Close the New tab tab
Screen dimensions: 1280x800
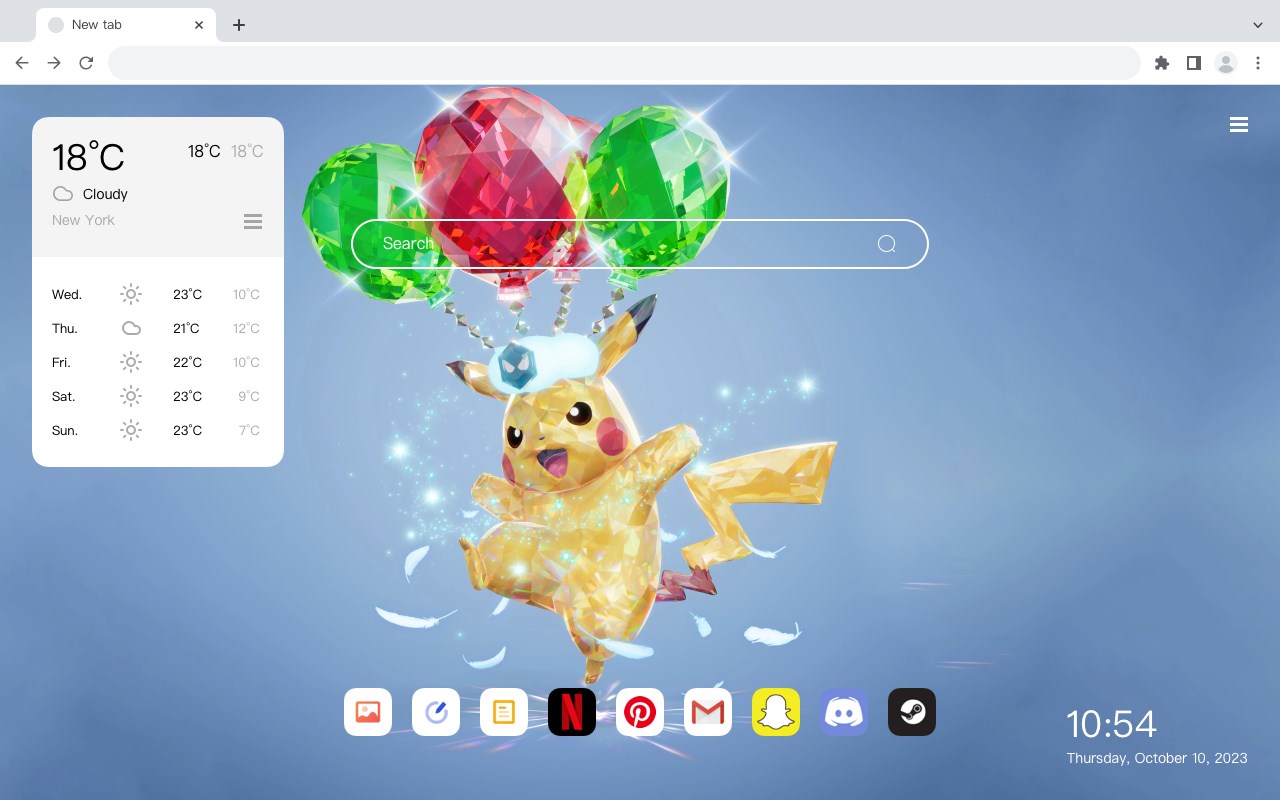[x=200, y=25]
